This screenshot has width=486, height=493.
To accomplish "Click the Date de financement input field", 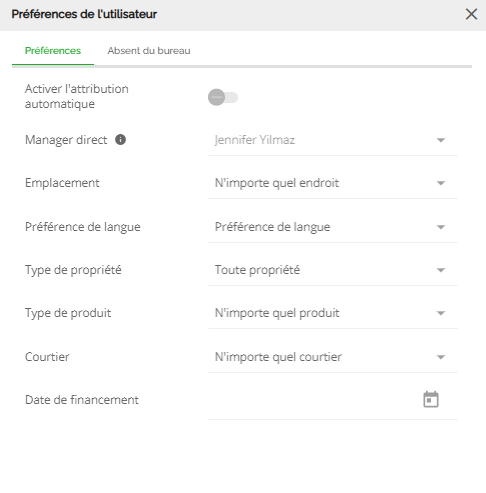I will pos(333,400).
